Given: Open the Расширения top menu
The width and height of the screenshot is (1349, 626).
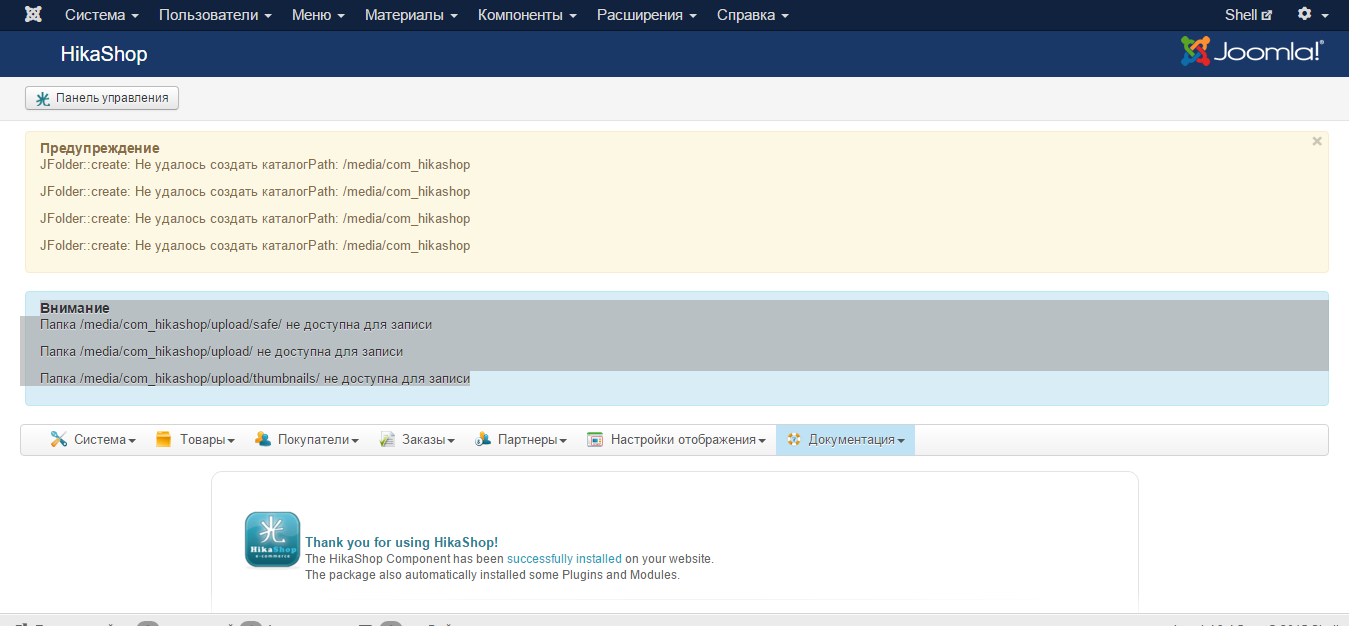Looking at the screenshot, I should [647, 15].
